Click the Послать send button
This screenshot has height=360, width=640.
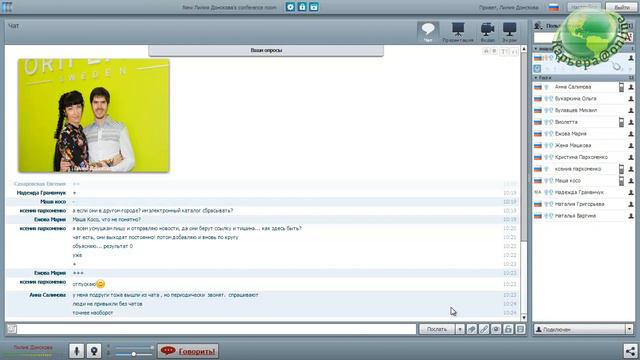click(x=437, y=329)
